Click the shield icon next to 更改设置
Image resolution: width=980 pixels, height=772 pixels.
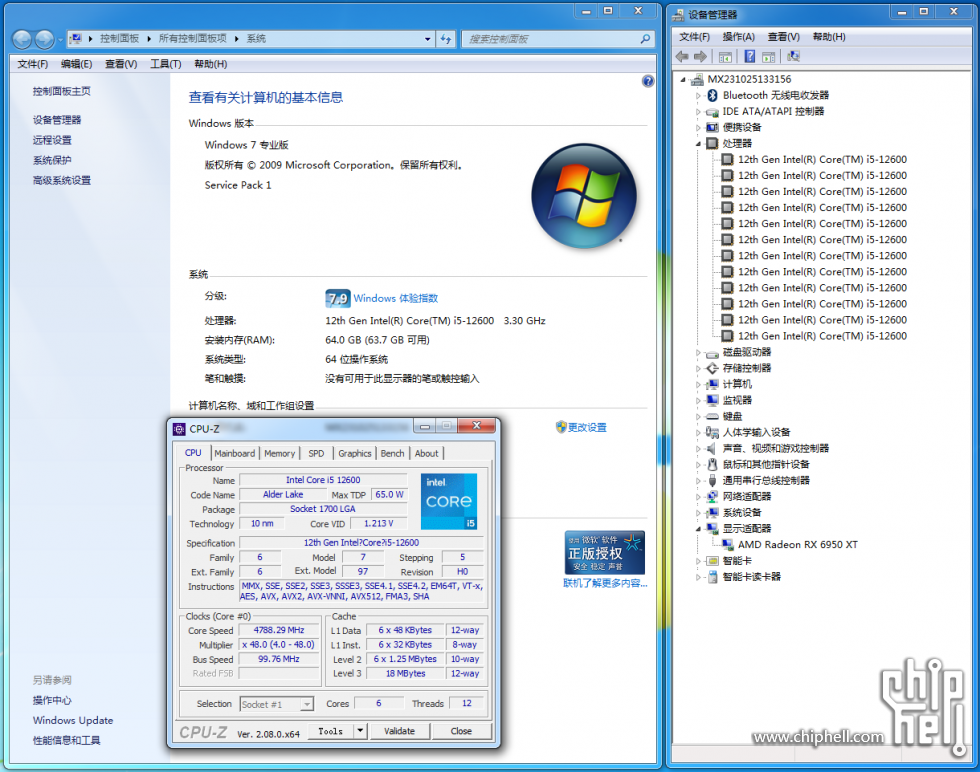pos(561,427)
